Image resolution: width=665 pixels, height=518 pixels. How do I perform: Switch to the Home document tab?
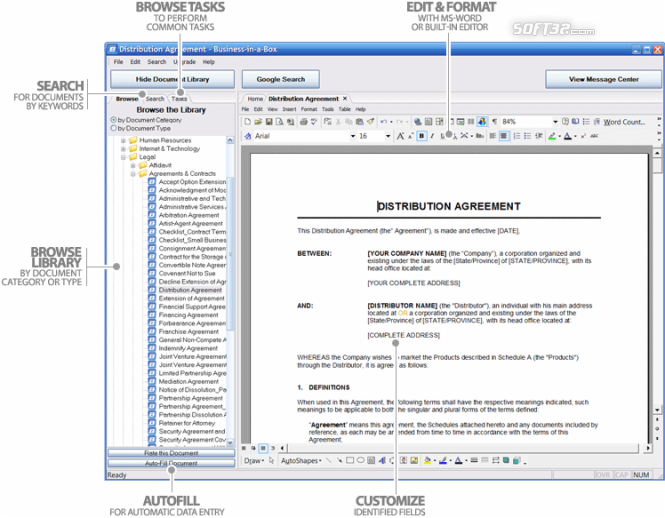[x=255, y=99]
